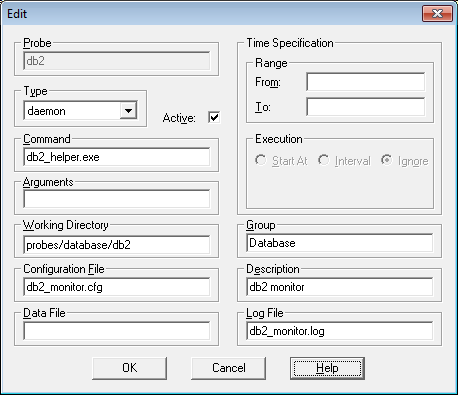Open Help for this dialog

[x=327, y=368]
